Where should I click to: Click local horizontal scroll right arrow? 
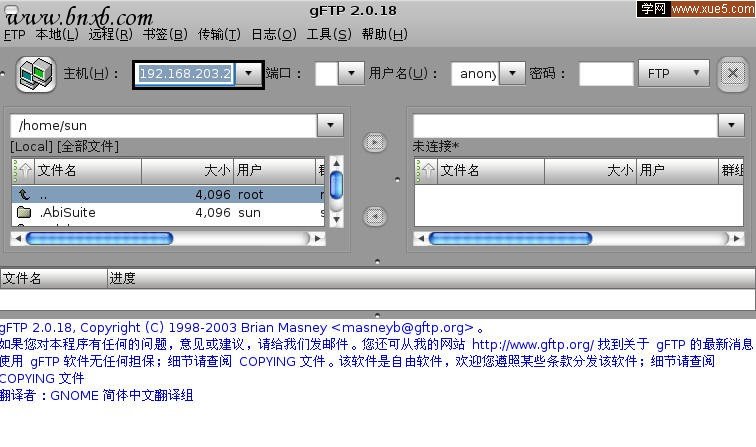click(318, 238)
